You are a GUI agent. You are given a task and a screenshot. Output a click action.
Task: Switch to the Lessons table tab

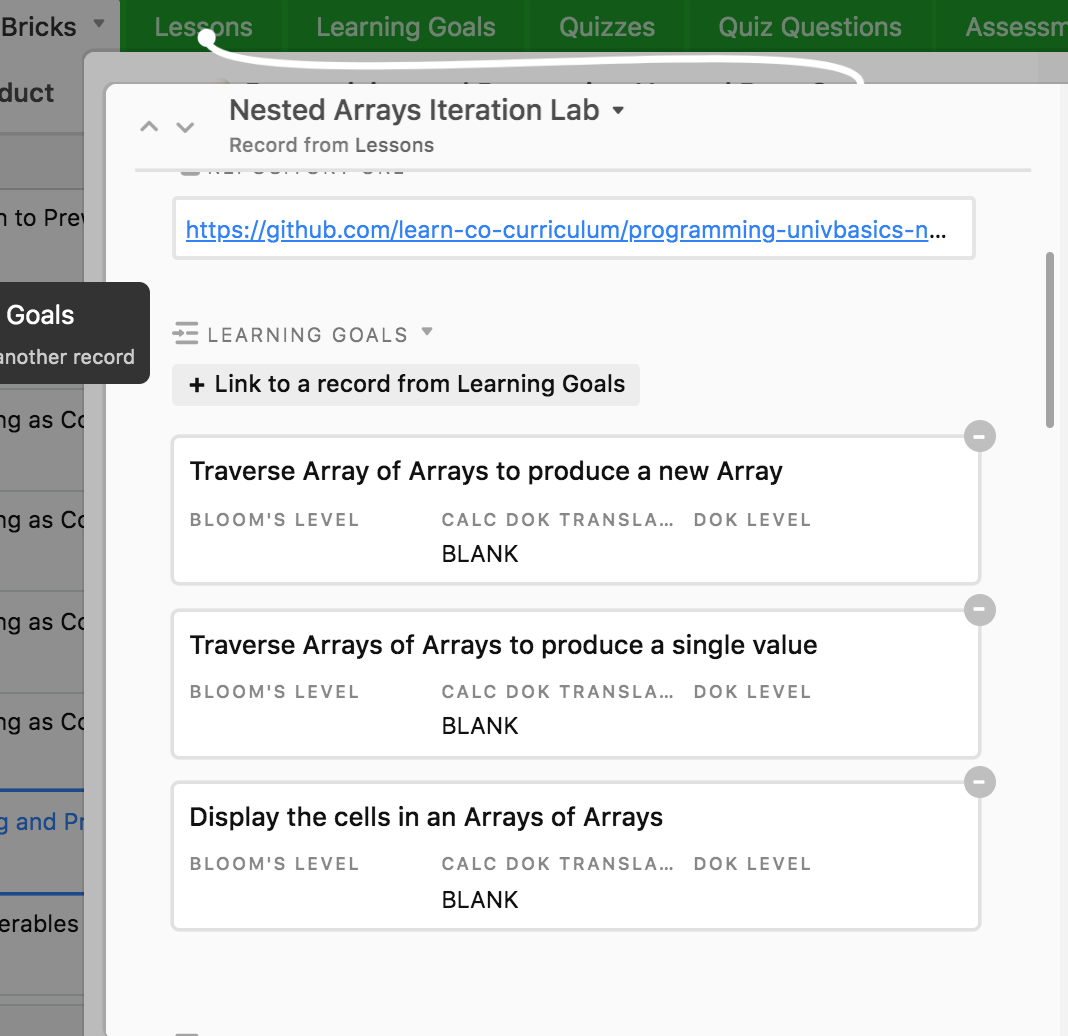[x=203, y=27]
